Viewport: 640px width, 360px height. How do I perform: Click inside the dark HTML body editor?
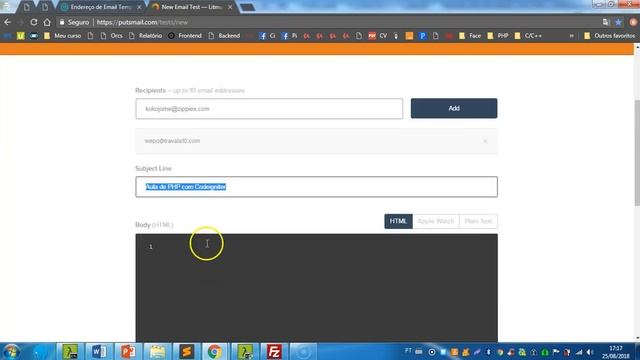pyautogui.click(x=316, y=288)
